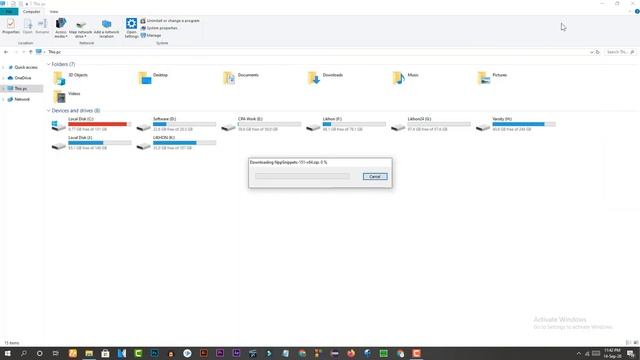The image size is (640, 360).
Task: Select Software (D:) drive
Action: 176,124
